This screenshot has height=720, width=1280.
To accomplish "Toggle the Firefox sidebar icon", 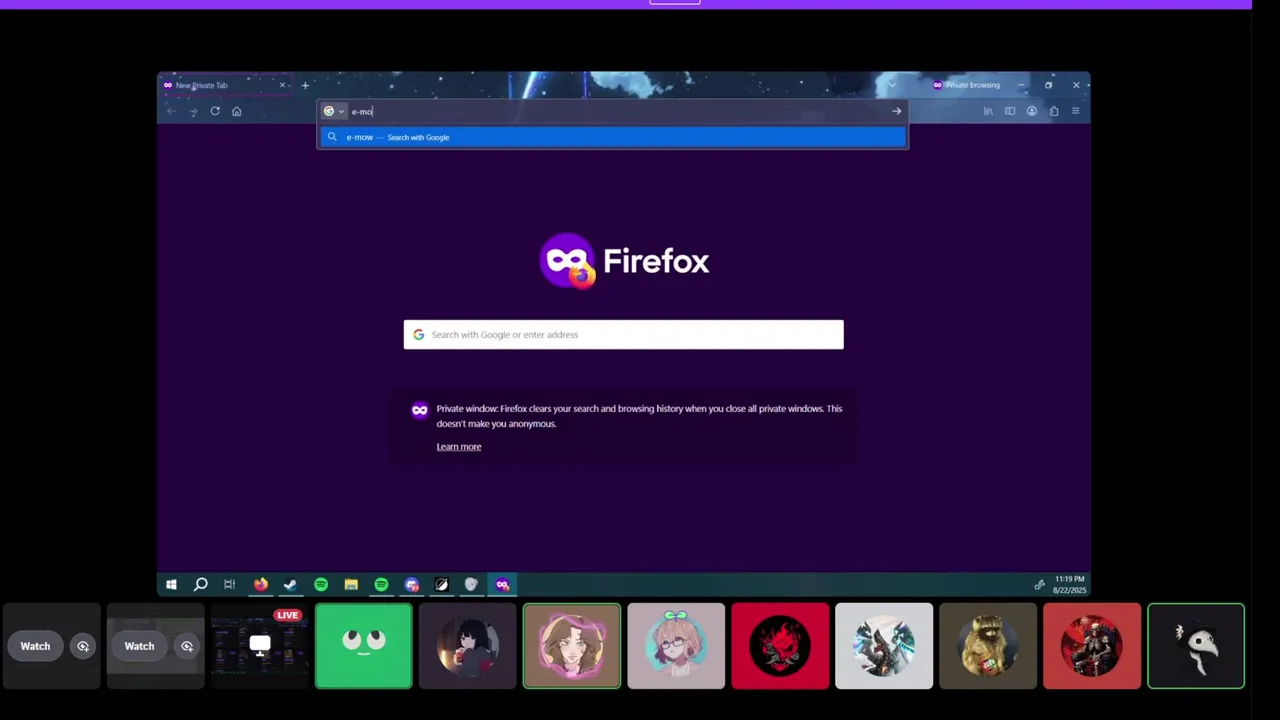I will (1010, 111).
